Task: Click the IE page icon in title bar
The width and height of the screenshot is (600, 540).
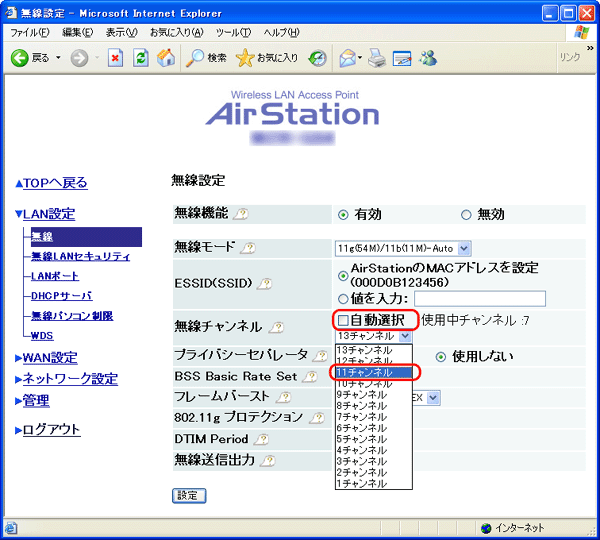Action: 11,13
